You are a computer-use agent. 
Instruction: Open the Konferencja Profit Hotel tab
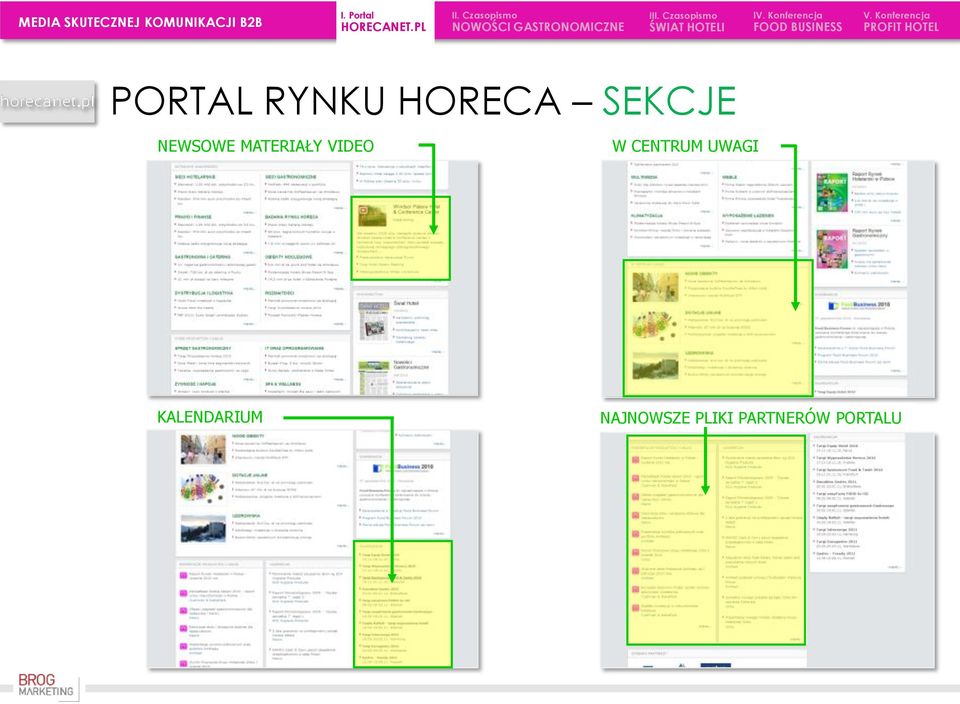coord(901,21)
